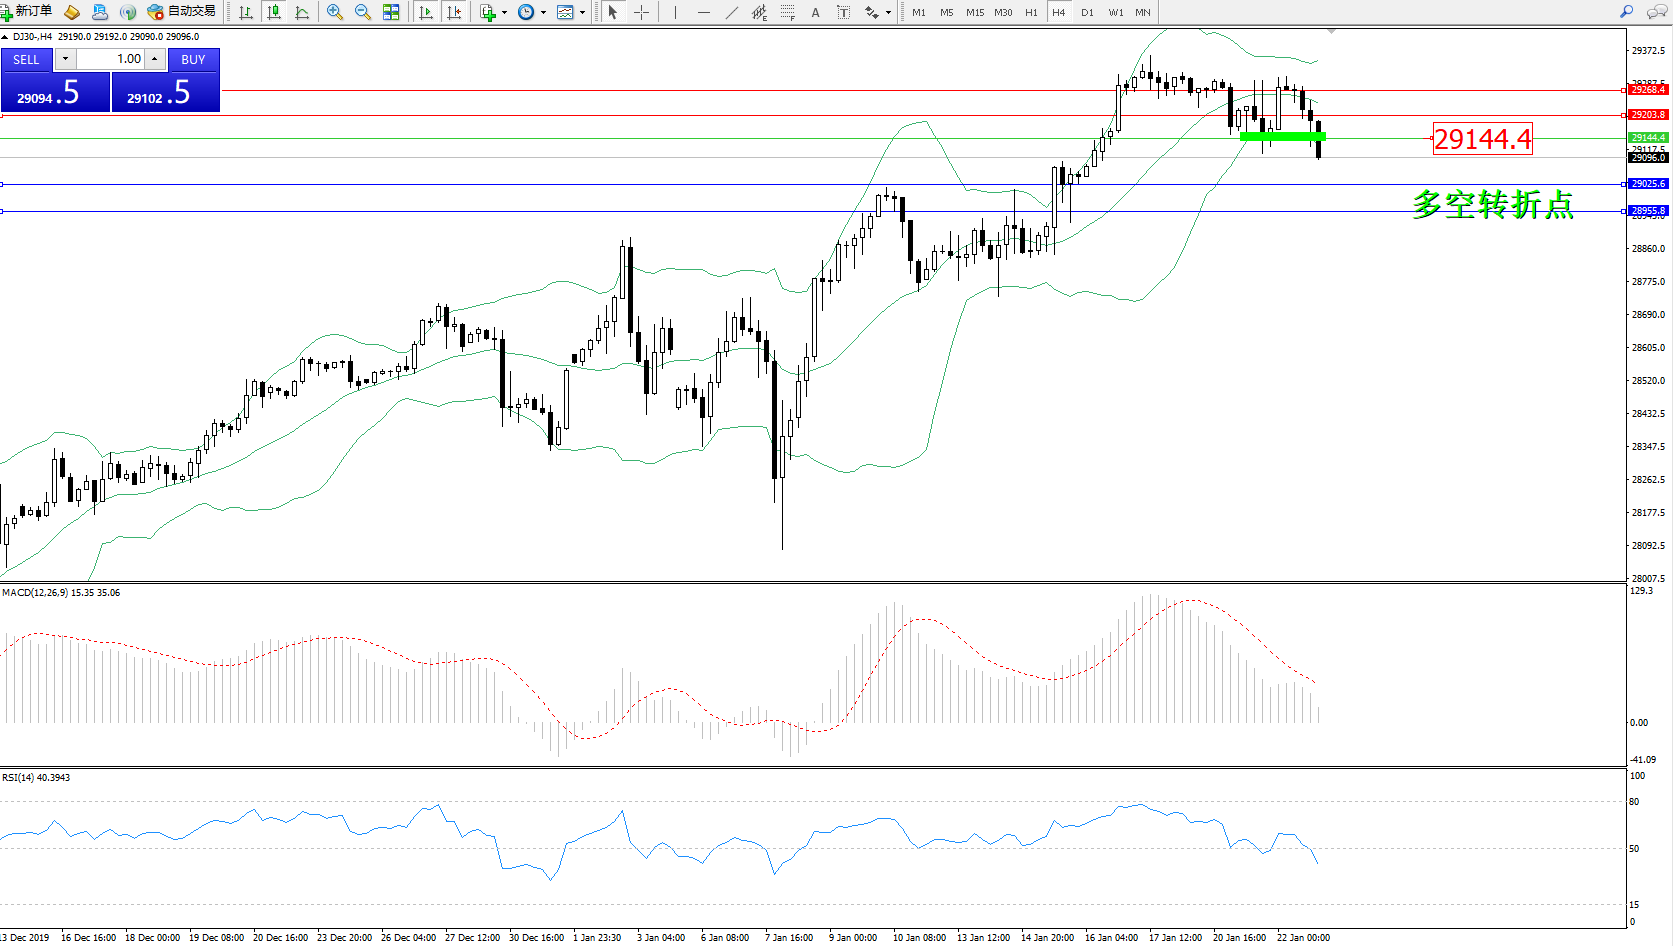Select the Crosshair cursor tool
The width and height of the screenshot is (1673, 946).
click(x=642, y=12)
